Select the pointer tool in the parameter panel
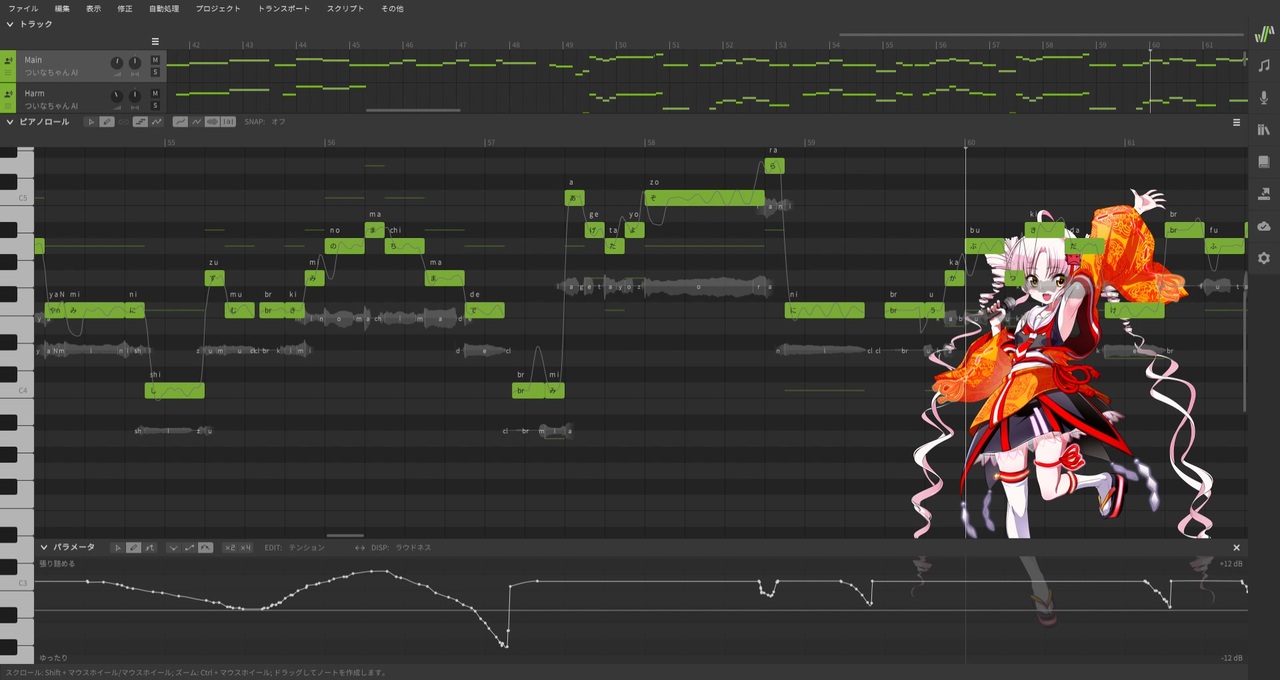 [x=118, y=548]
